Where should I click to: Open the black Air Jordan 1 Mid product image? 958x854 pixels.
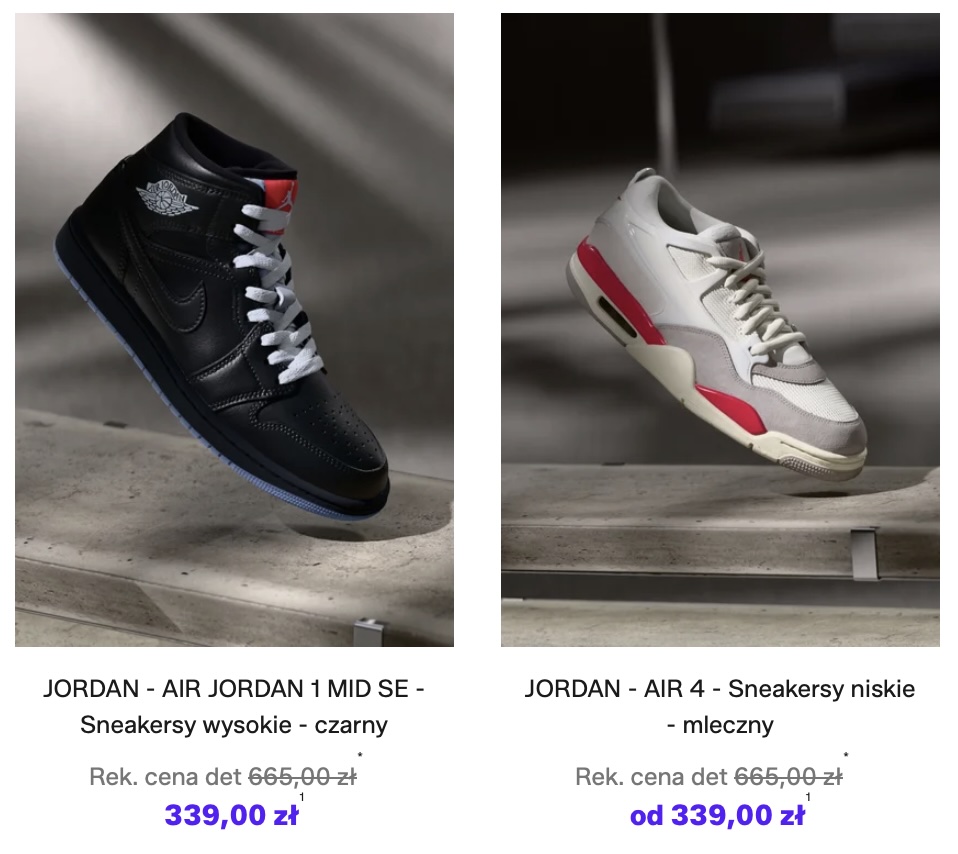(234, 330)
